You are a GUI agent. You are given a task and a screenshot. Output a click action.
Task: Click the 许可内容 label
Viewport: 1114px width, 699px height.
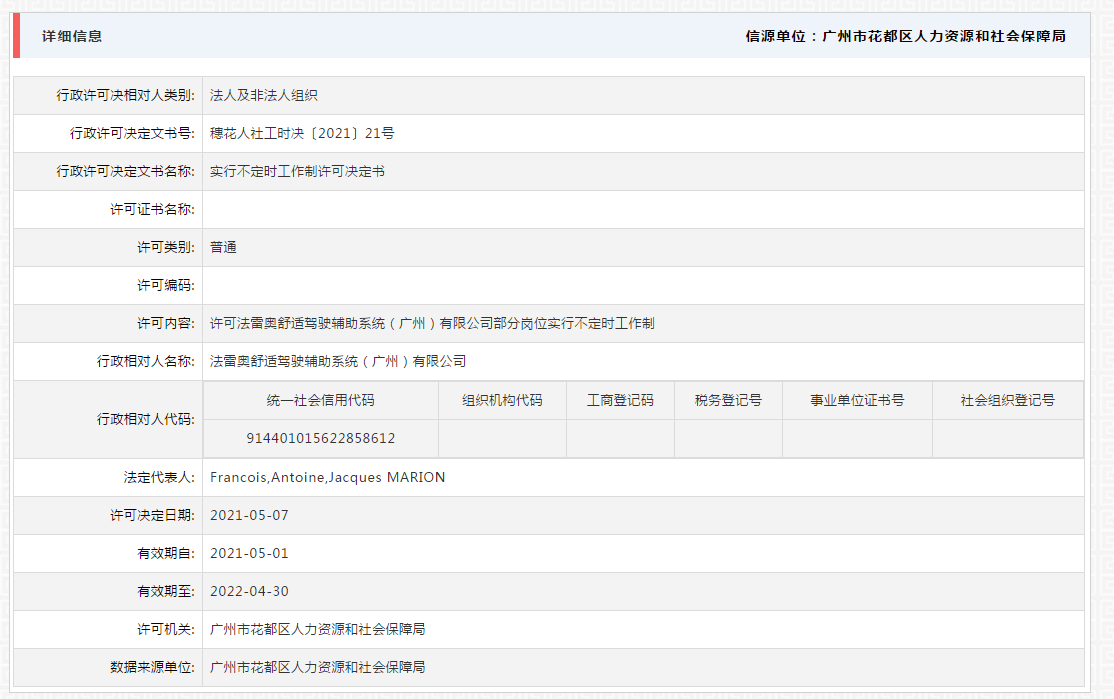[x=166, y=323]
